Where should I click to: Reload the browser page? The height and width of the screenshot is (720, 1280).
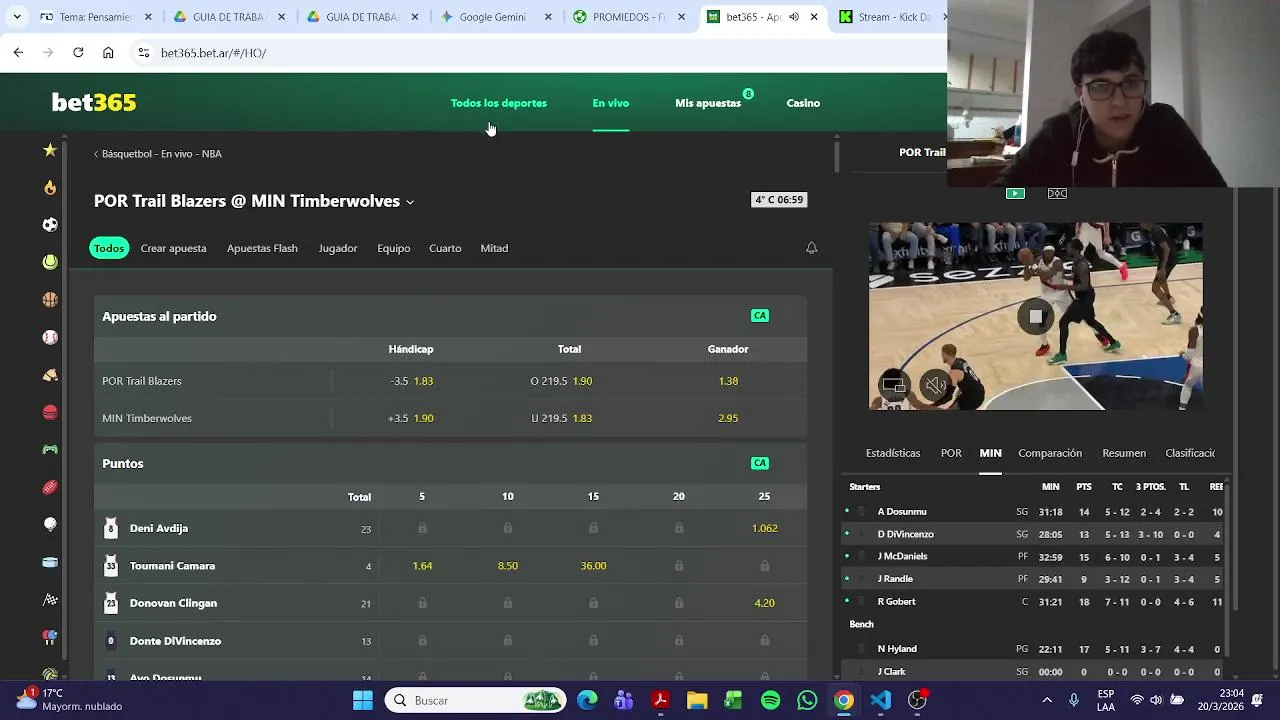tap(78, 53)
